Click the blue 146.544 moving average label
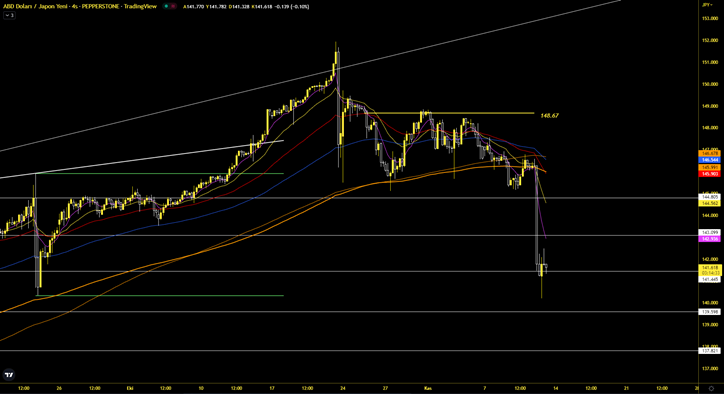This screenshot has height=394, width=724. coord(710,160)
